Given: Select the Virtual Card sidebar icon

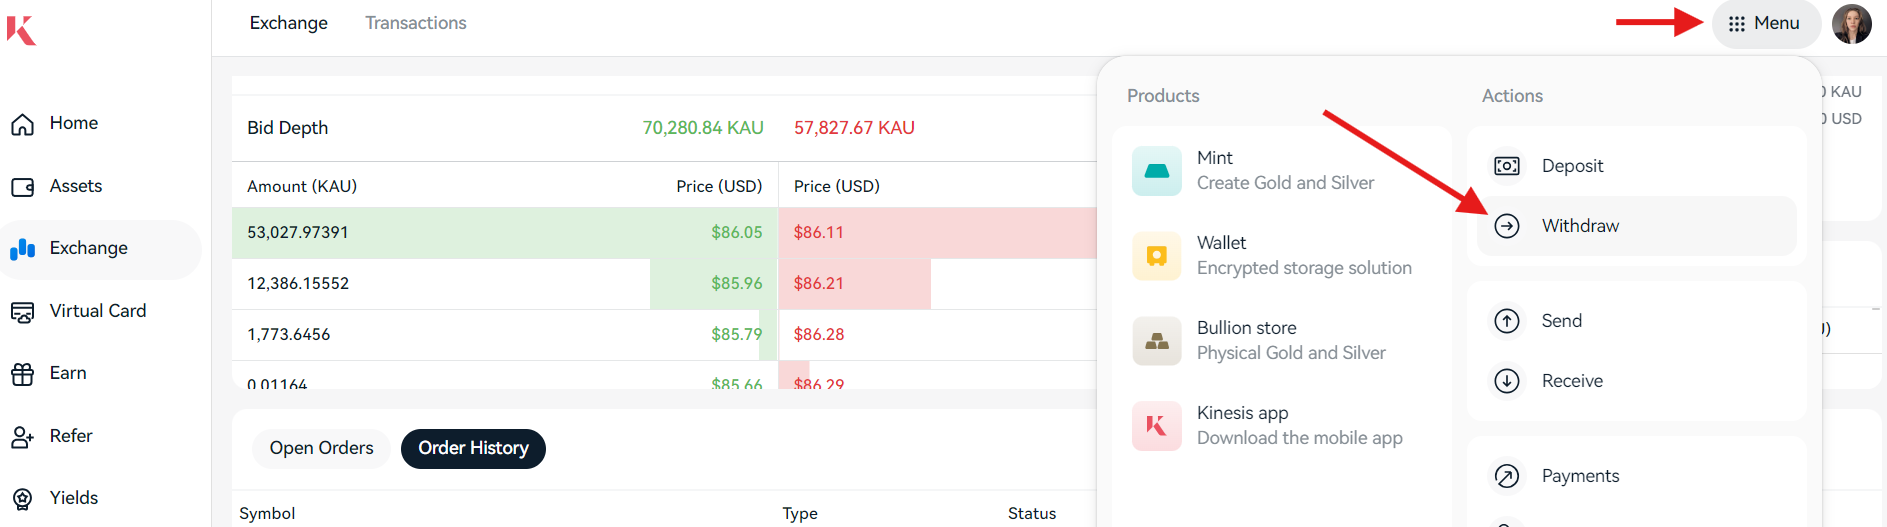Looking at the screenshot, I should point(23,312).
